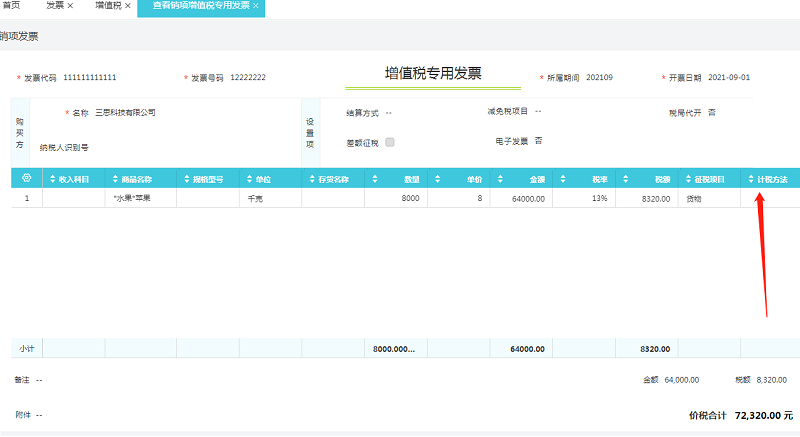The width and height of the screenshot is (800, 437).
Task: Open the 发票 tab
Action: (x=54, y=6)
